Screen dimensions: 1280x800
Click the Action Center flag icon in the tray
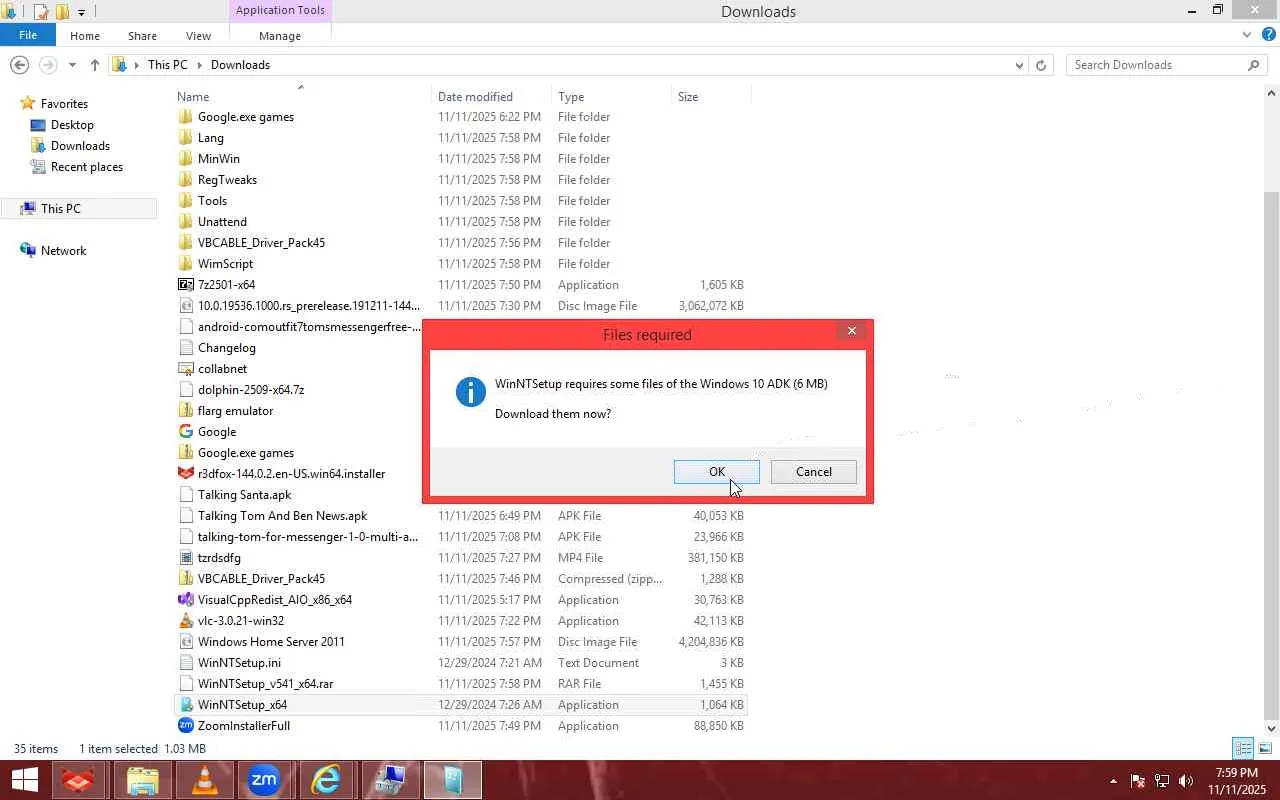[1138, 781]
